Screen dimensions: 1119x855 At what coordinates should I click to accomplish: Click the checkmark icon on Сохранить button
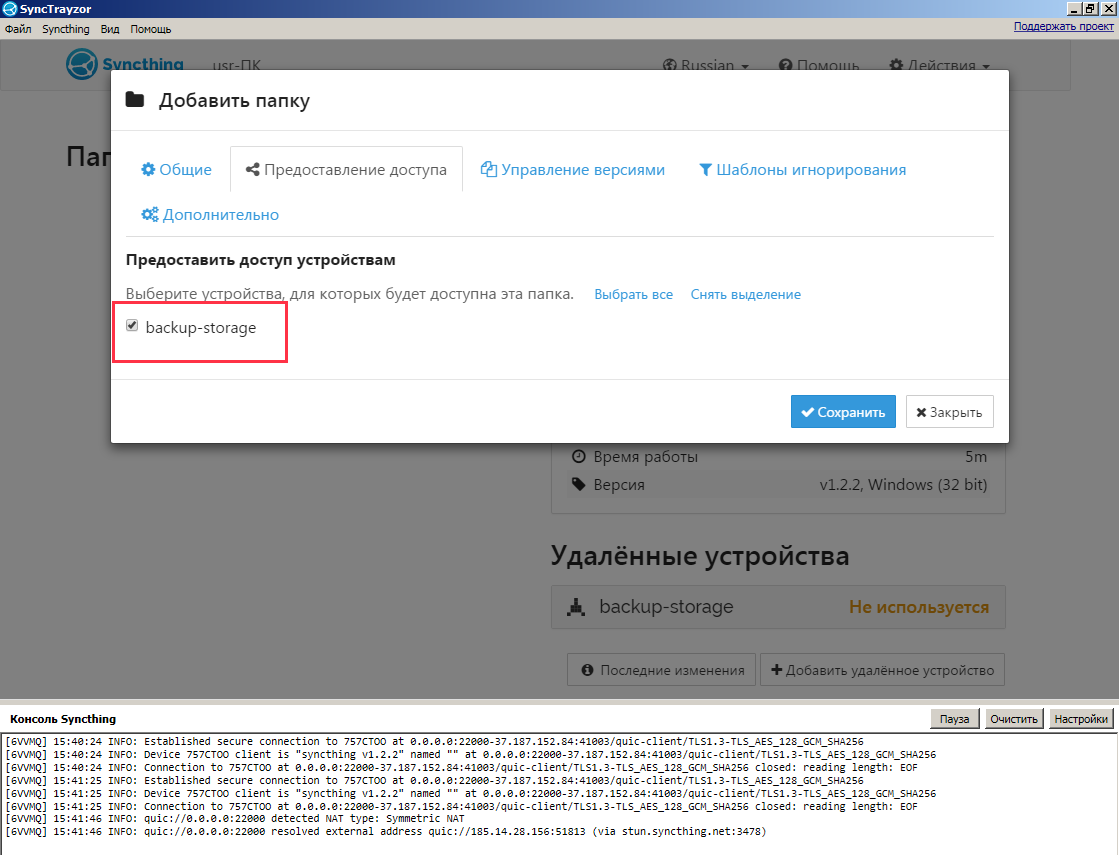pyautogui.click(x=807, y=412)
